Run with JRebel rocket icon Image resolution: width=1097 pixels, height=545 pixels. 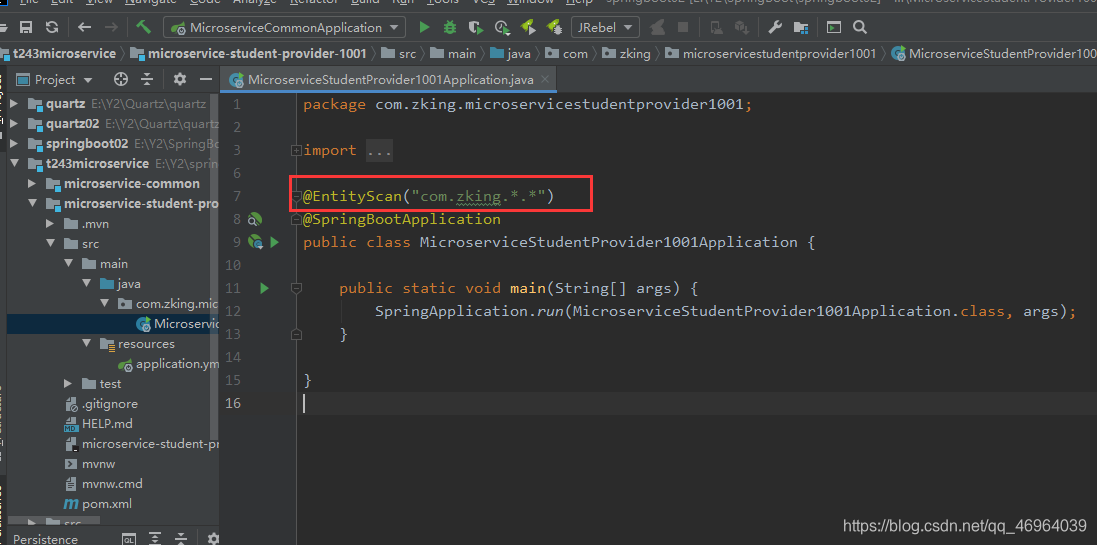point(528,28)
